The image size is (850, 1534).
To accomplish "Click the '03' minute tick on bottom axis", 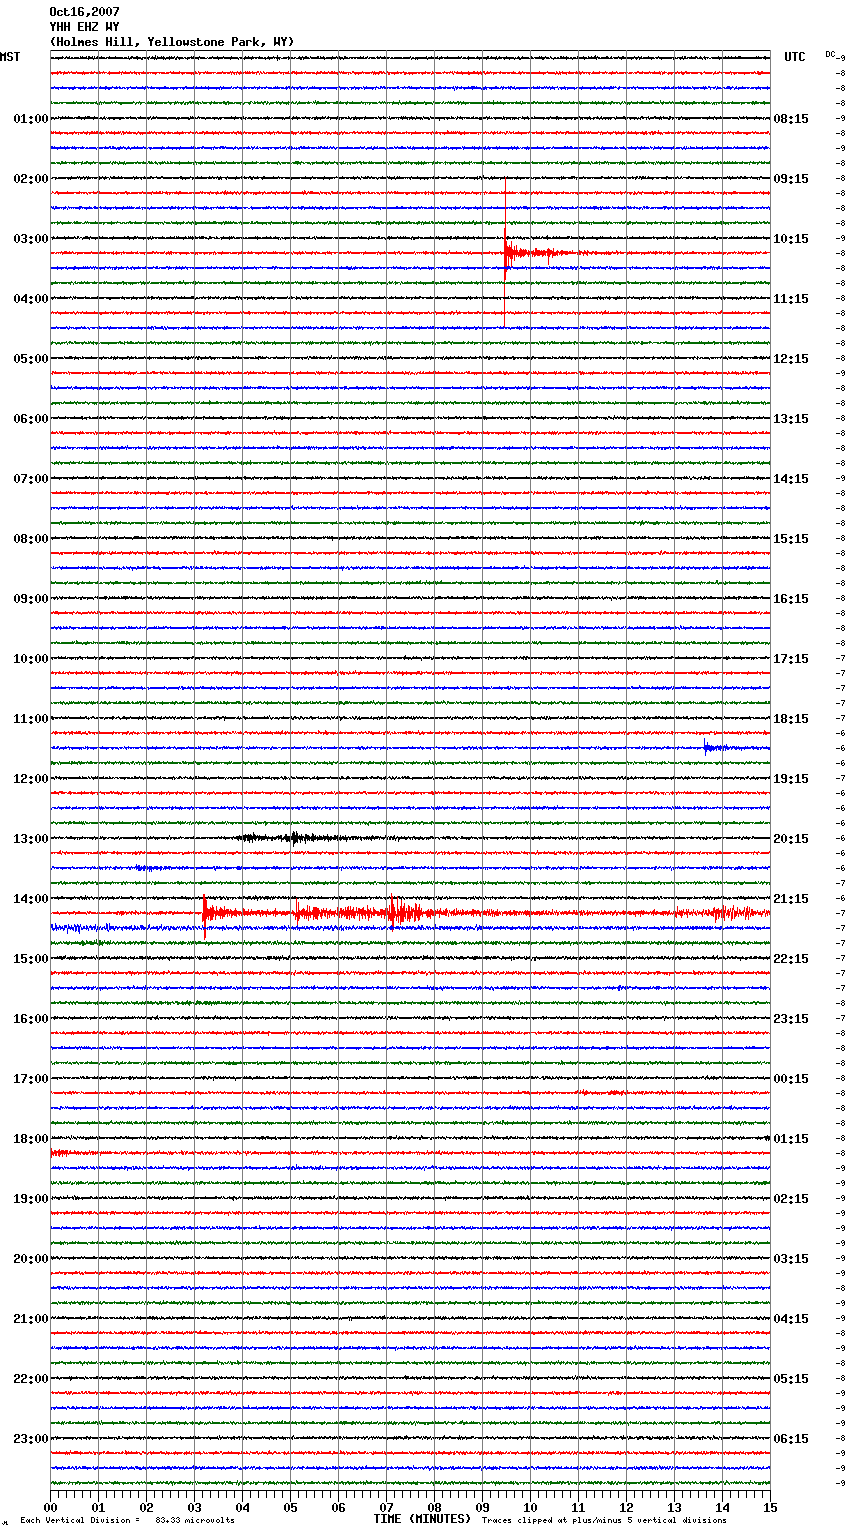I will [195, 1507].
